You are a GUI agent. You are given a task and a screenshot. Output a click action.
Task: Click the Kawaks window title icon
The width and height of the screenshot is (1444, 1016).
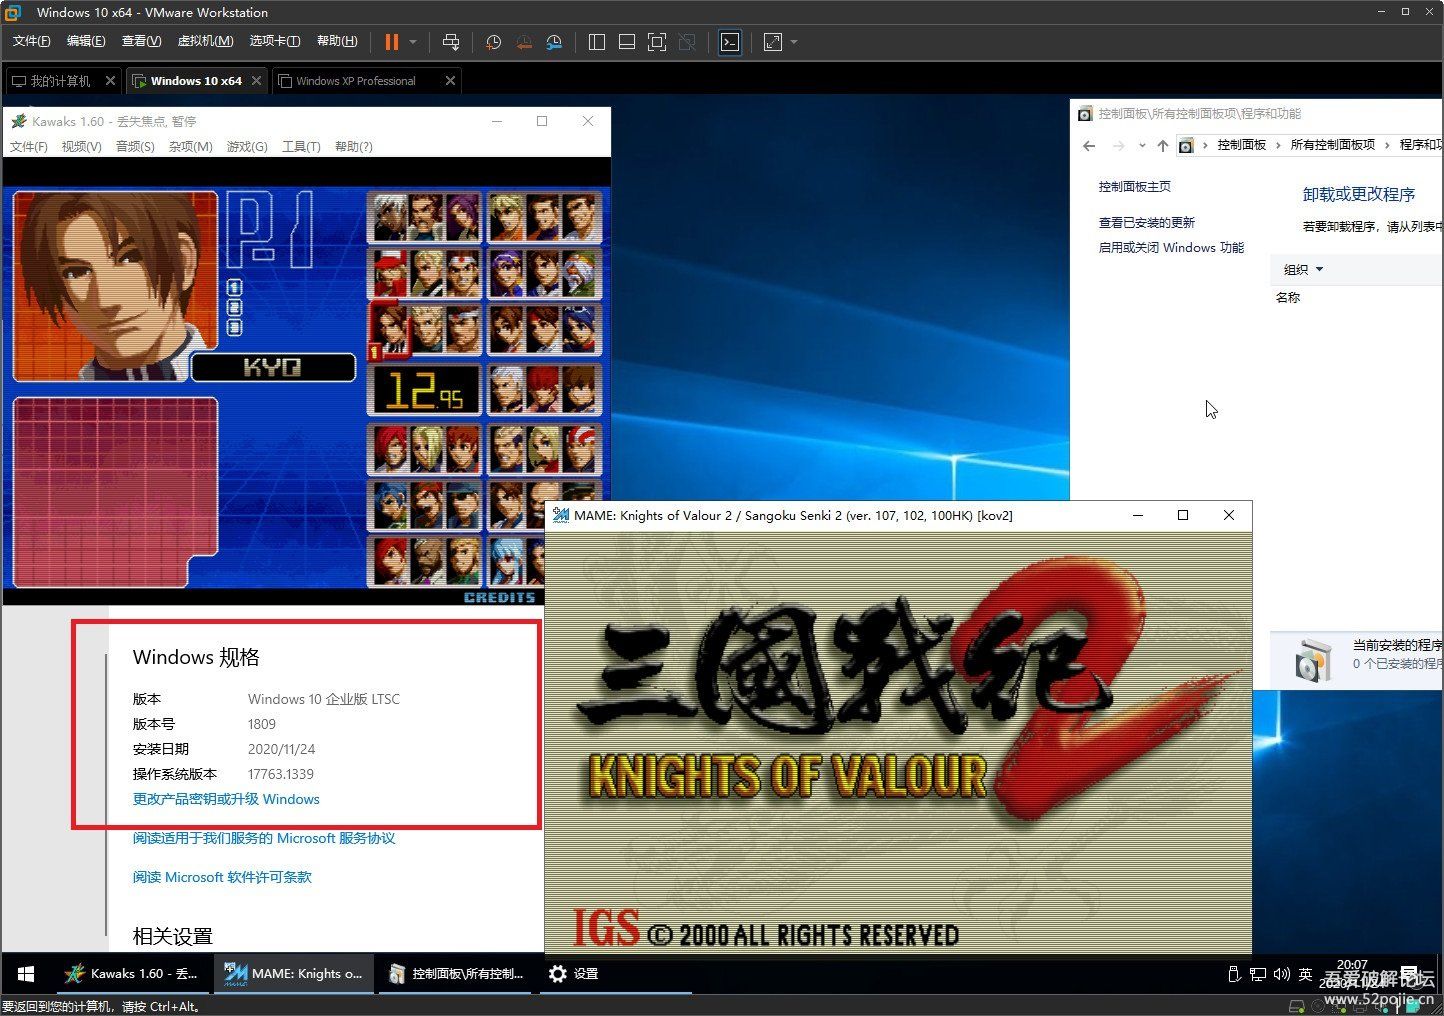[x=18, y=121]
